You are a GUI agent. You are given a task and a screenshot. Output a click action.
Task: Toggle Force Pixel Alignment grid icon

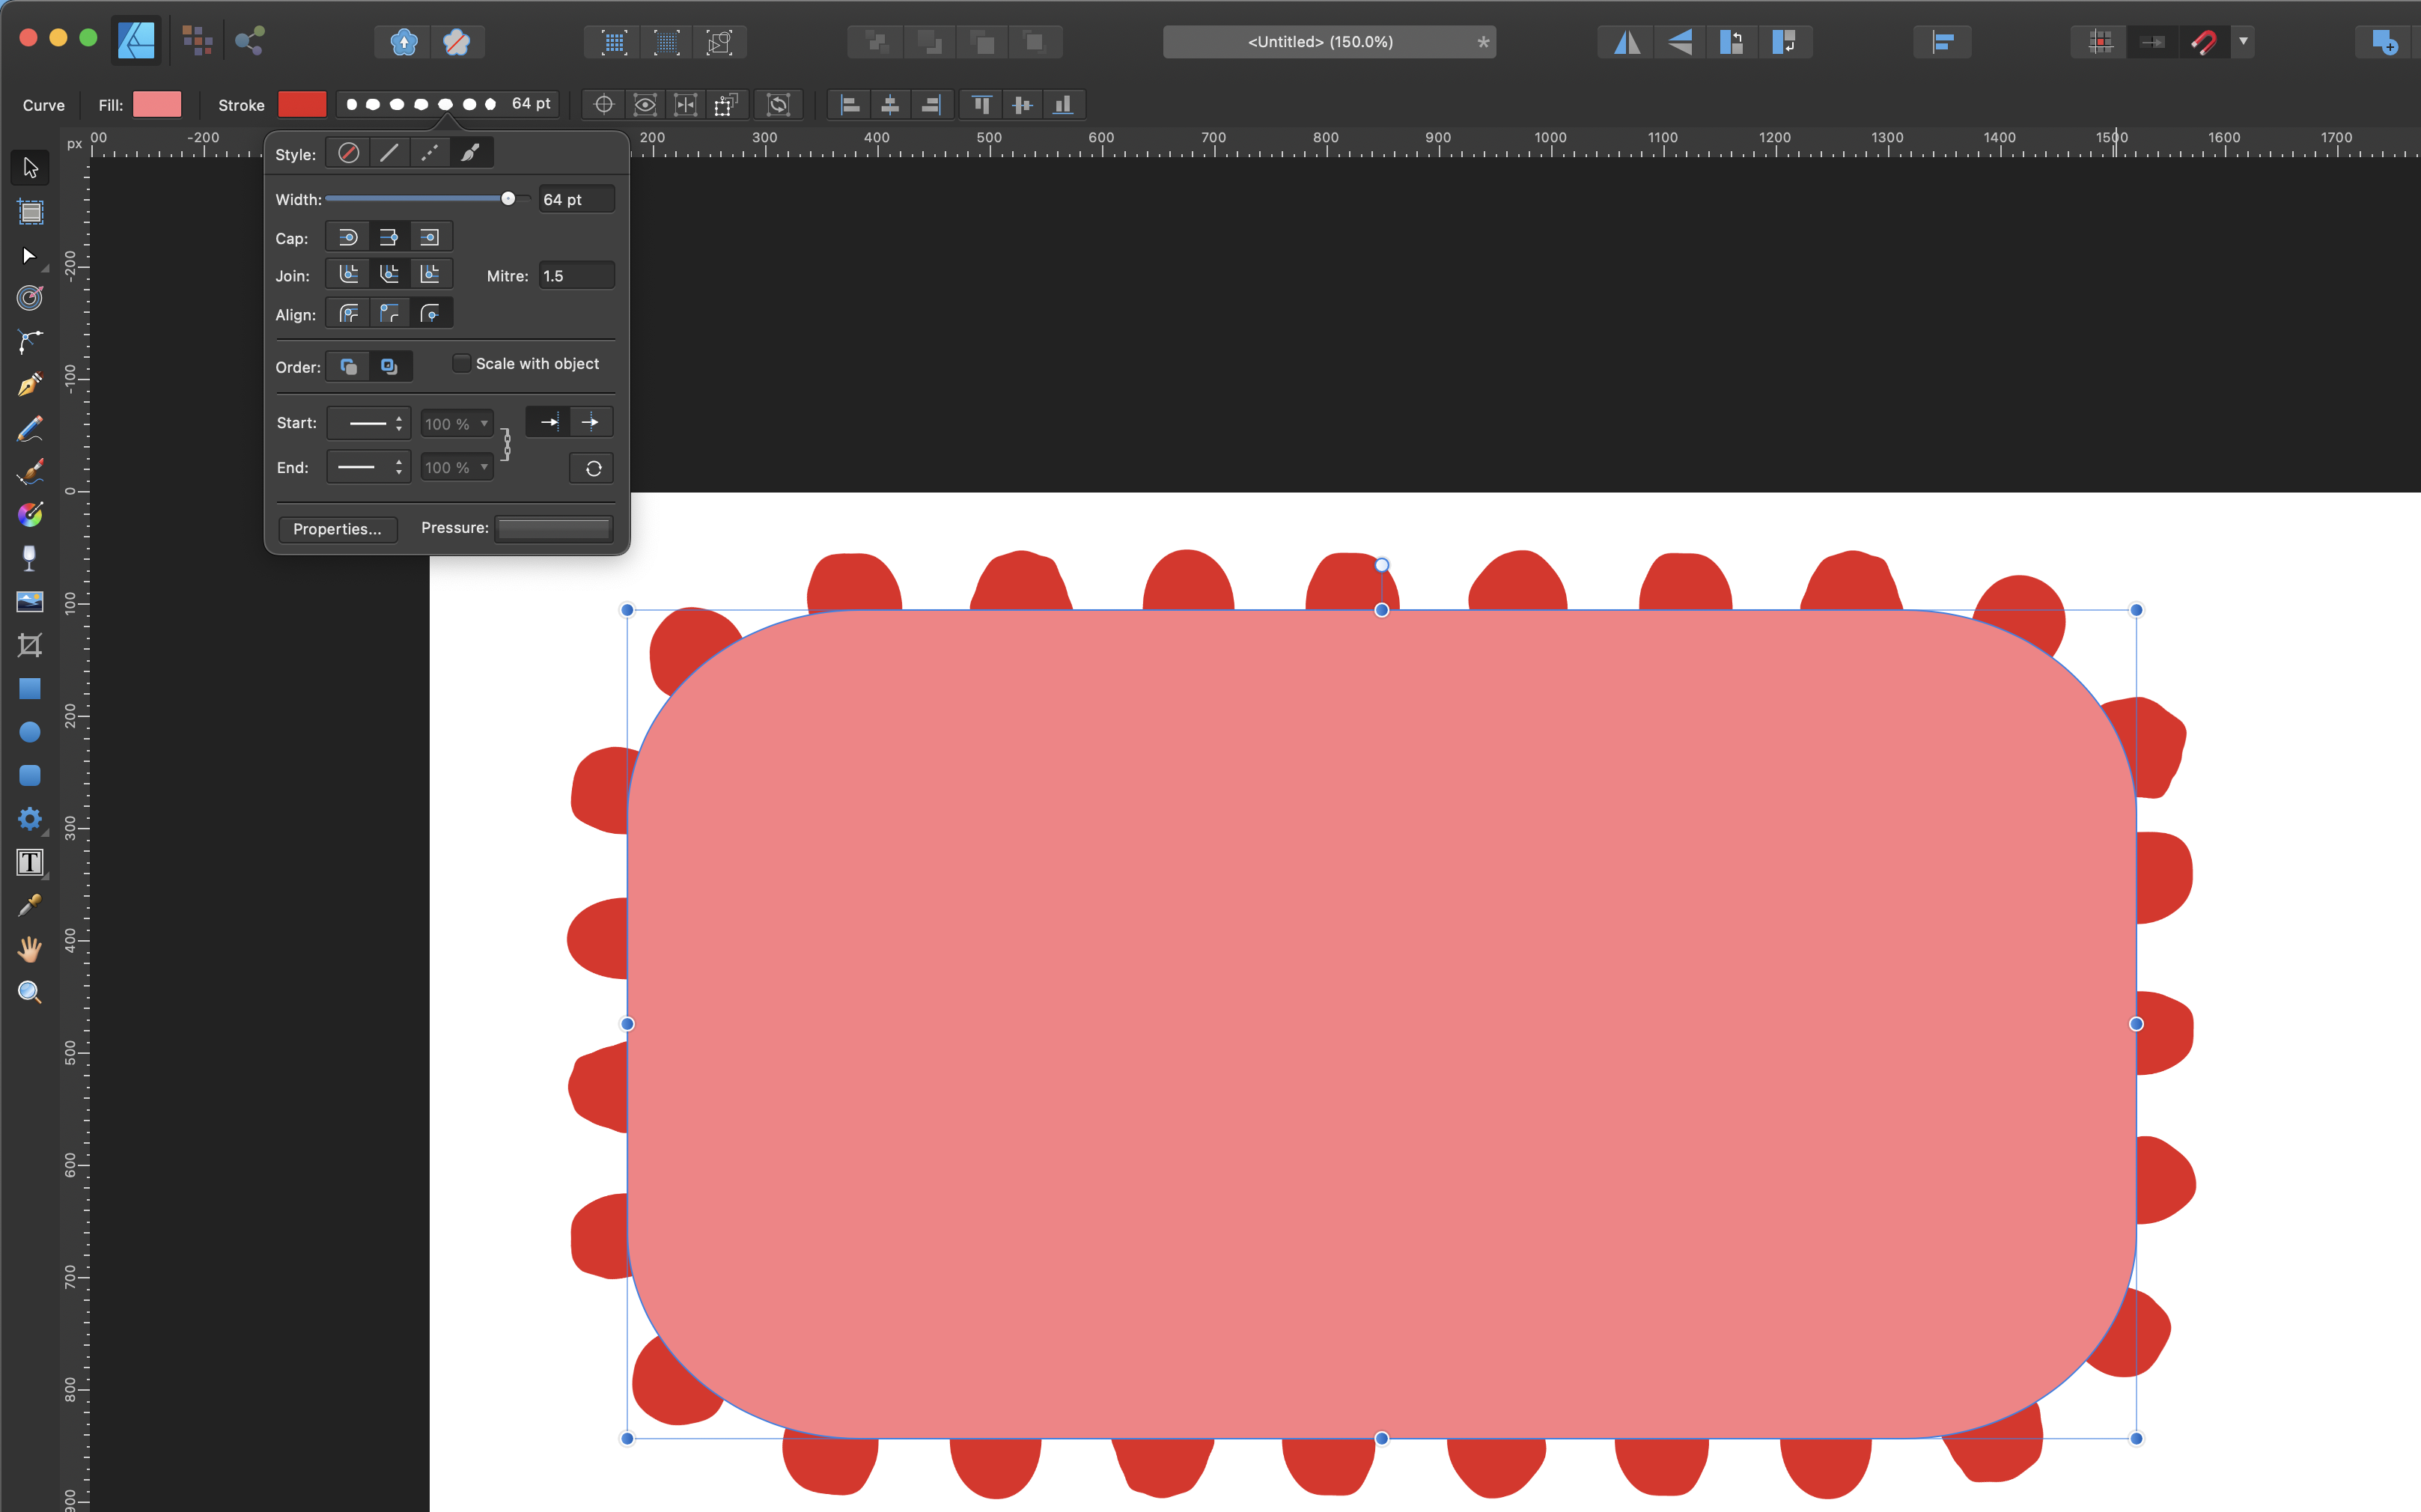[x=2100, y=42]
